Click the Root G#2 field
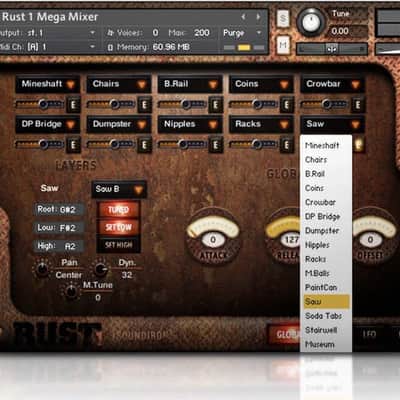 pos(58,210)
